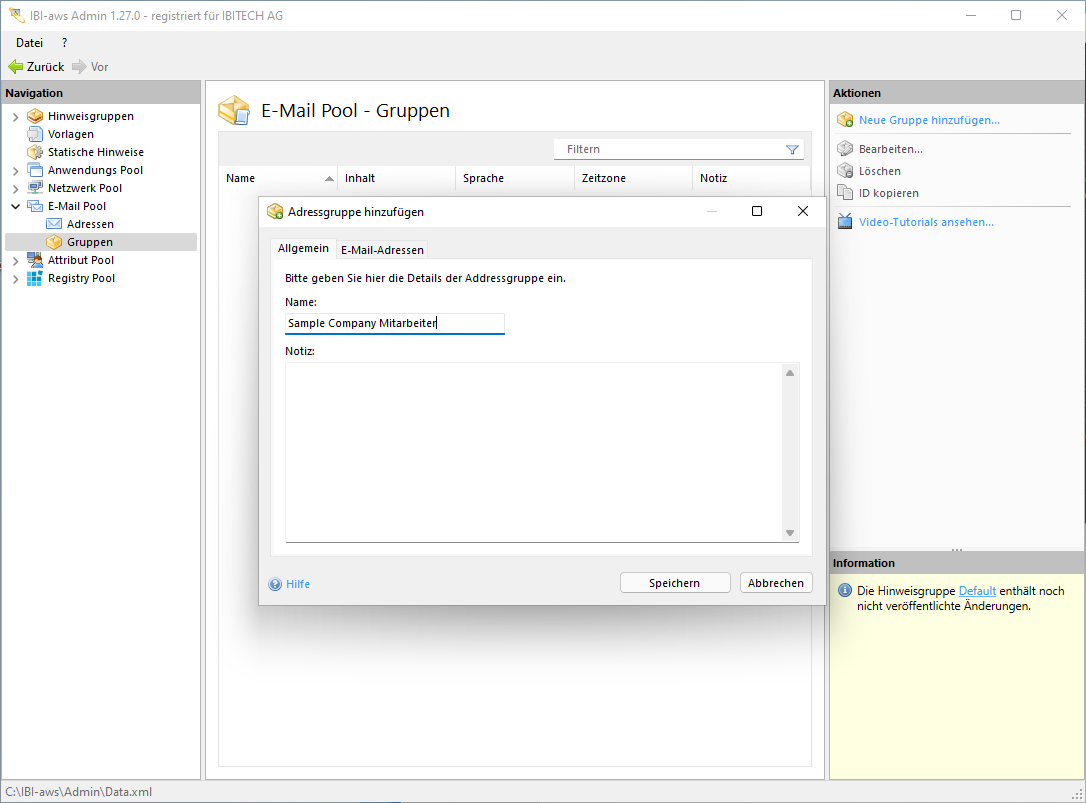Click the Abbrechen button
Viewport: 1086px width, 803px height.
tap(775, 583)
